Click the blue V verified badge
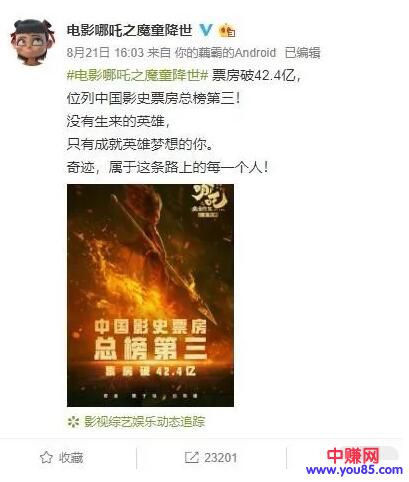409x482 pixels. (x=206, y=30)
